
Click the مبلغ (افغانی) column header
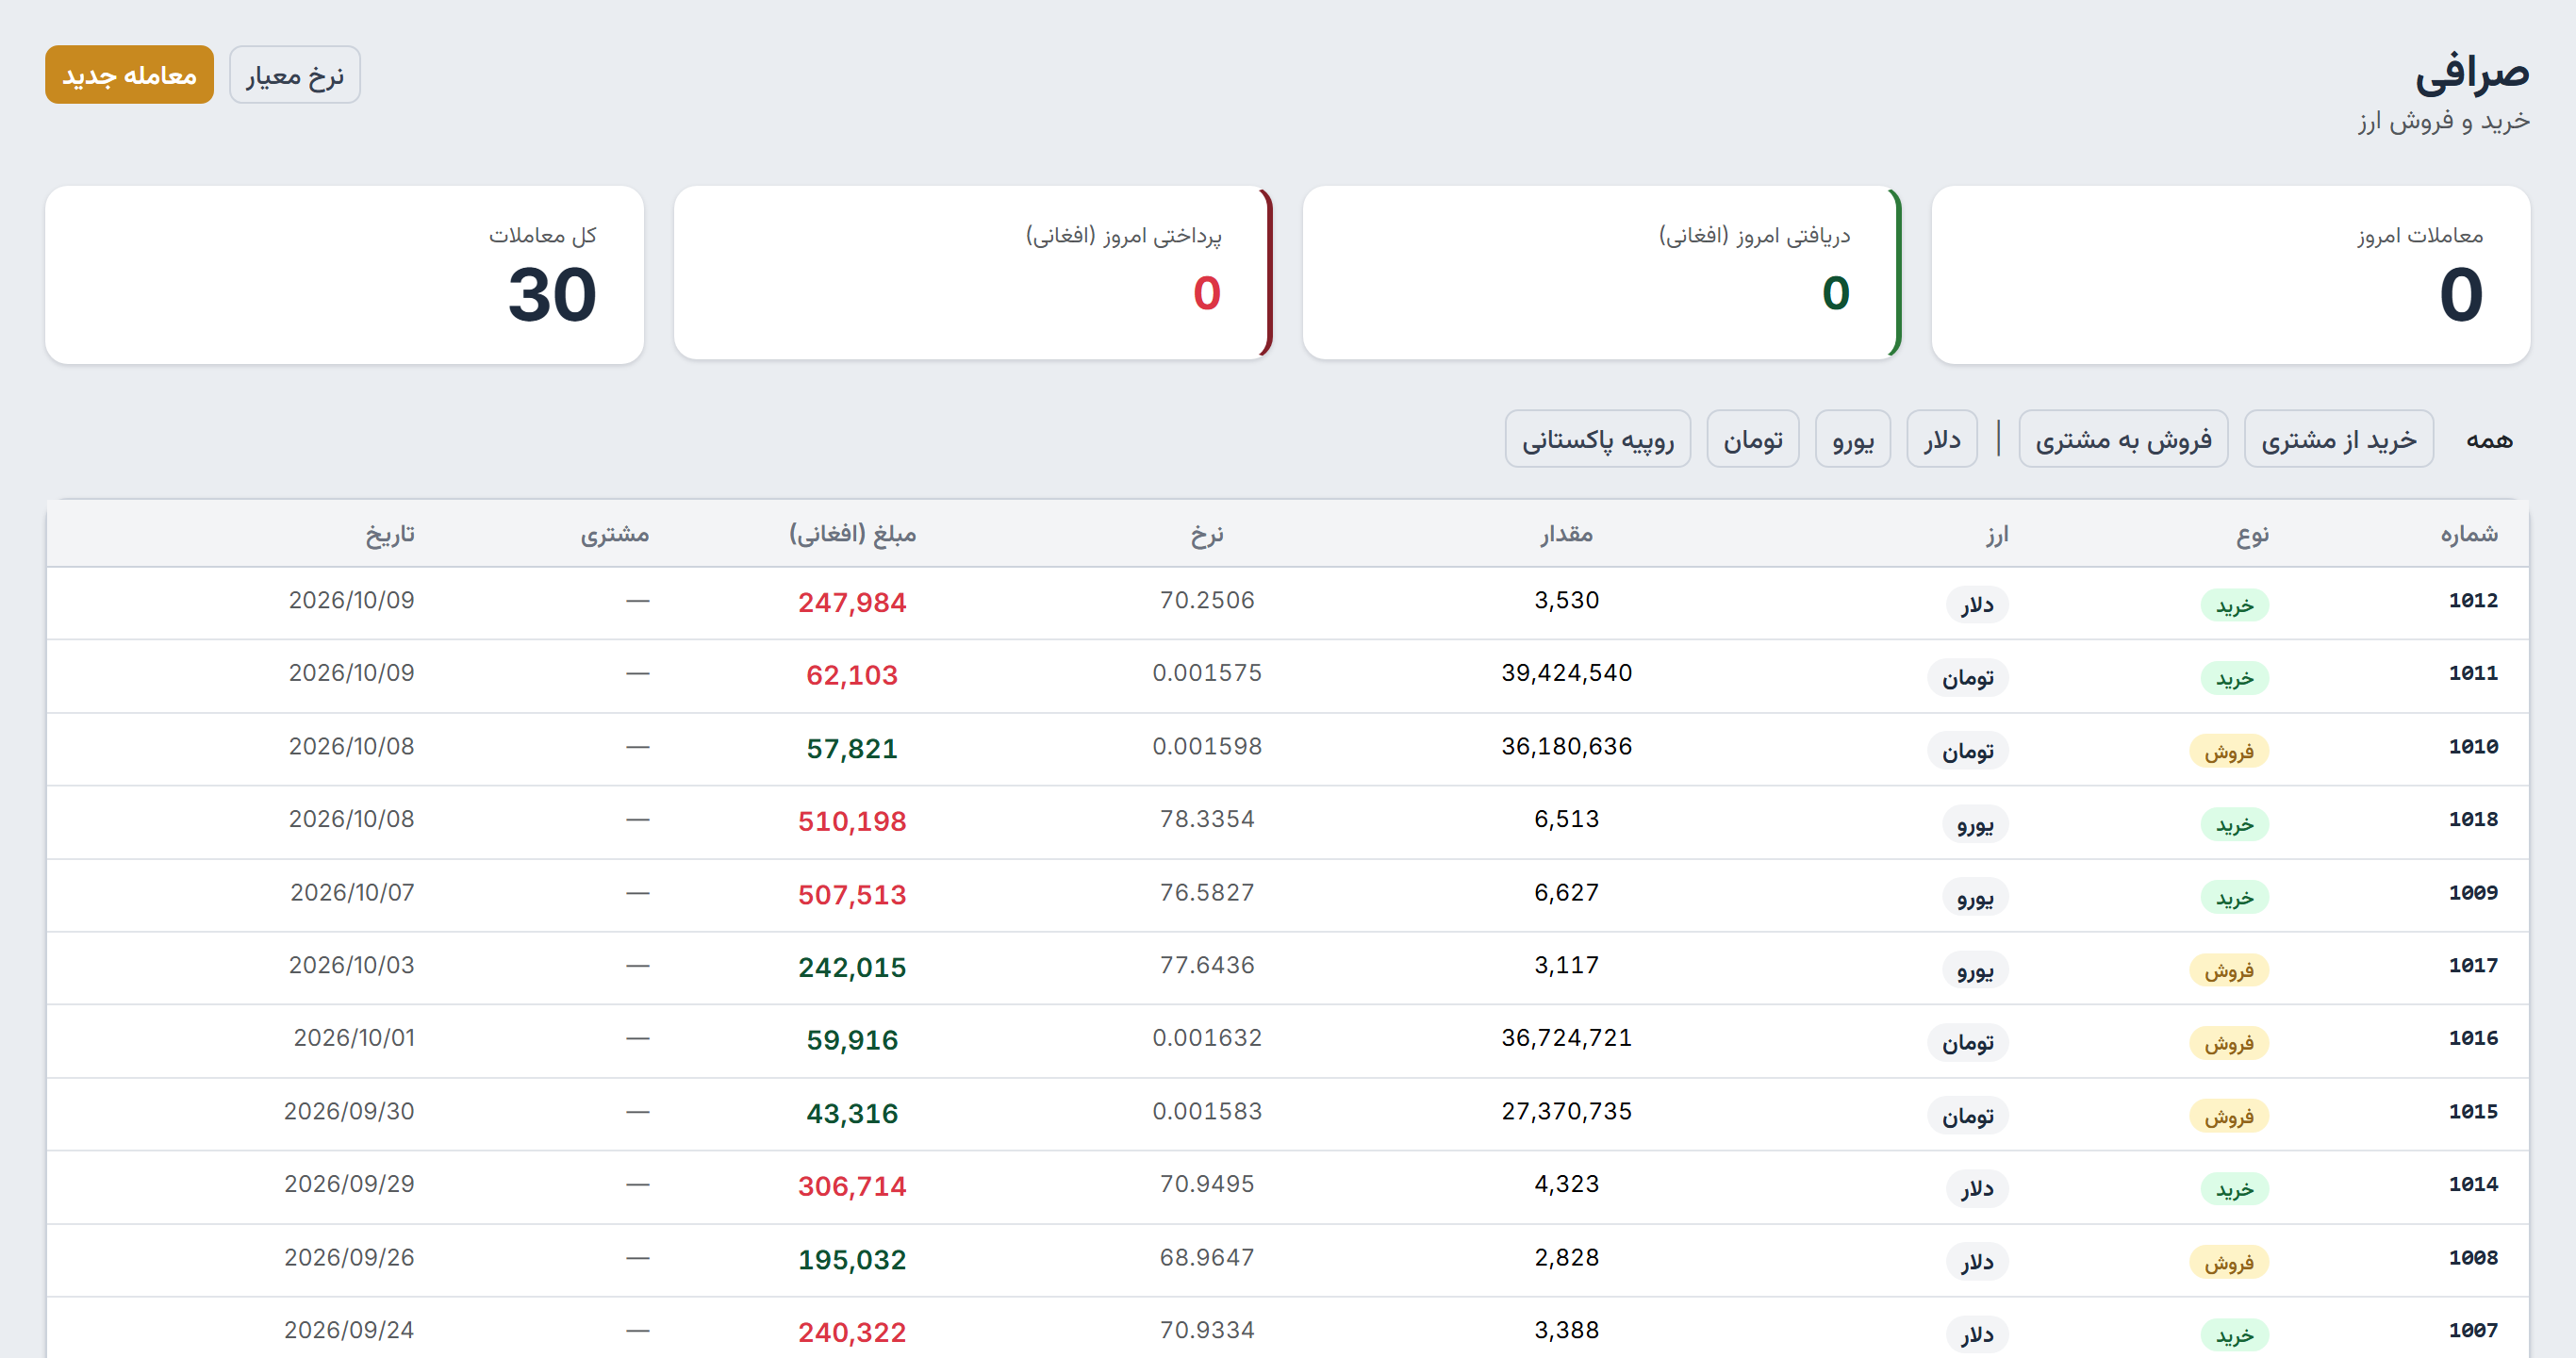coord(852,534)
